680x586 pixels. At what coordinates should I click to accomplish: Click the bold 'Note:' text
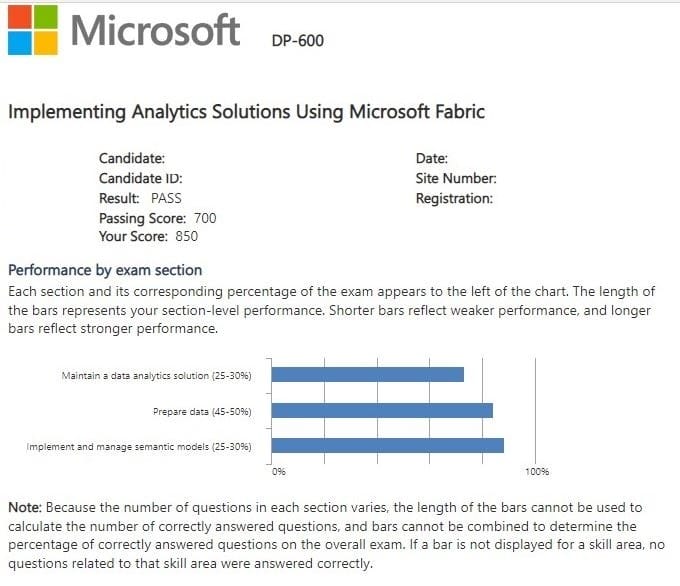[x=25, y=508]
